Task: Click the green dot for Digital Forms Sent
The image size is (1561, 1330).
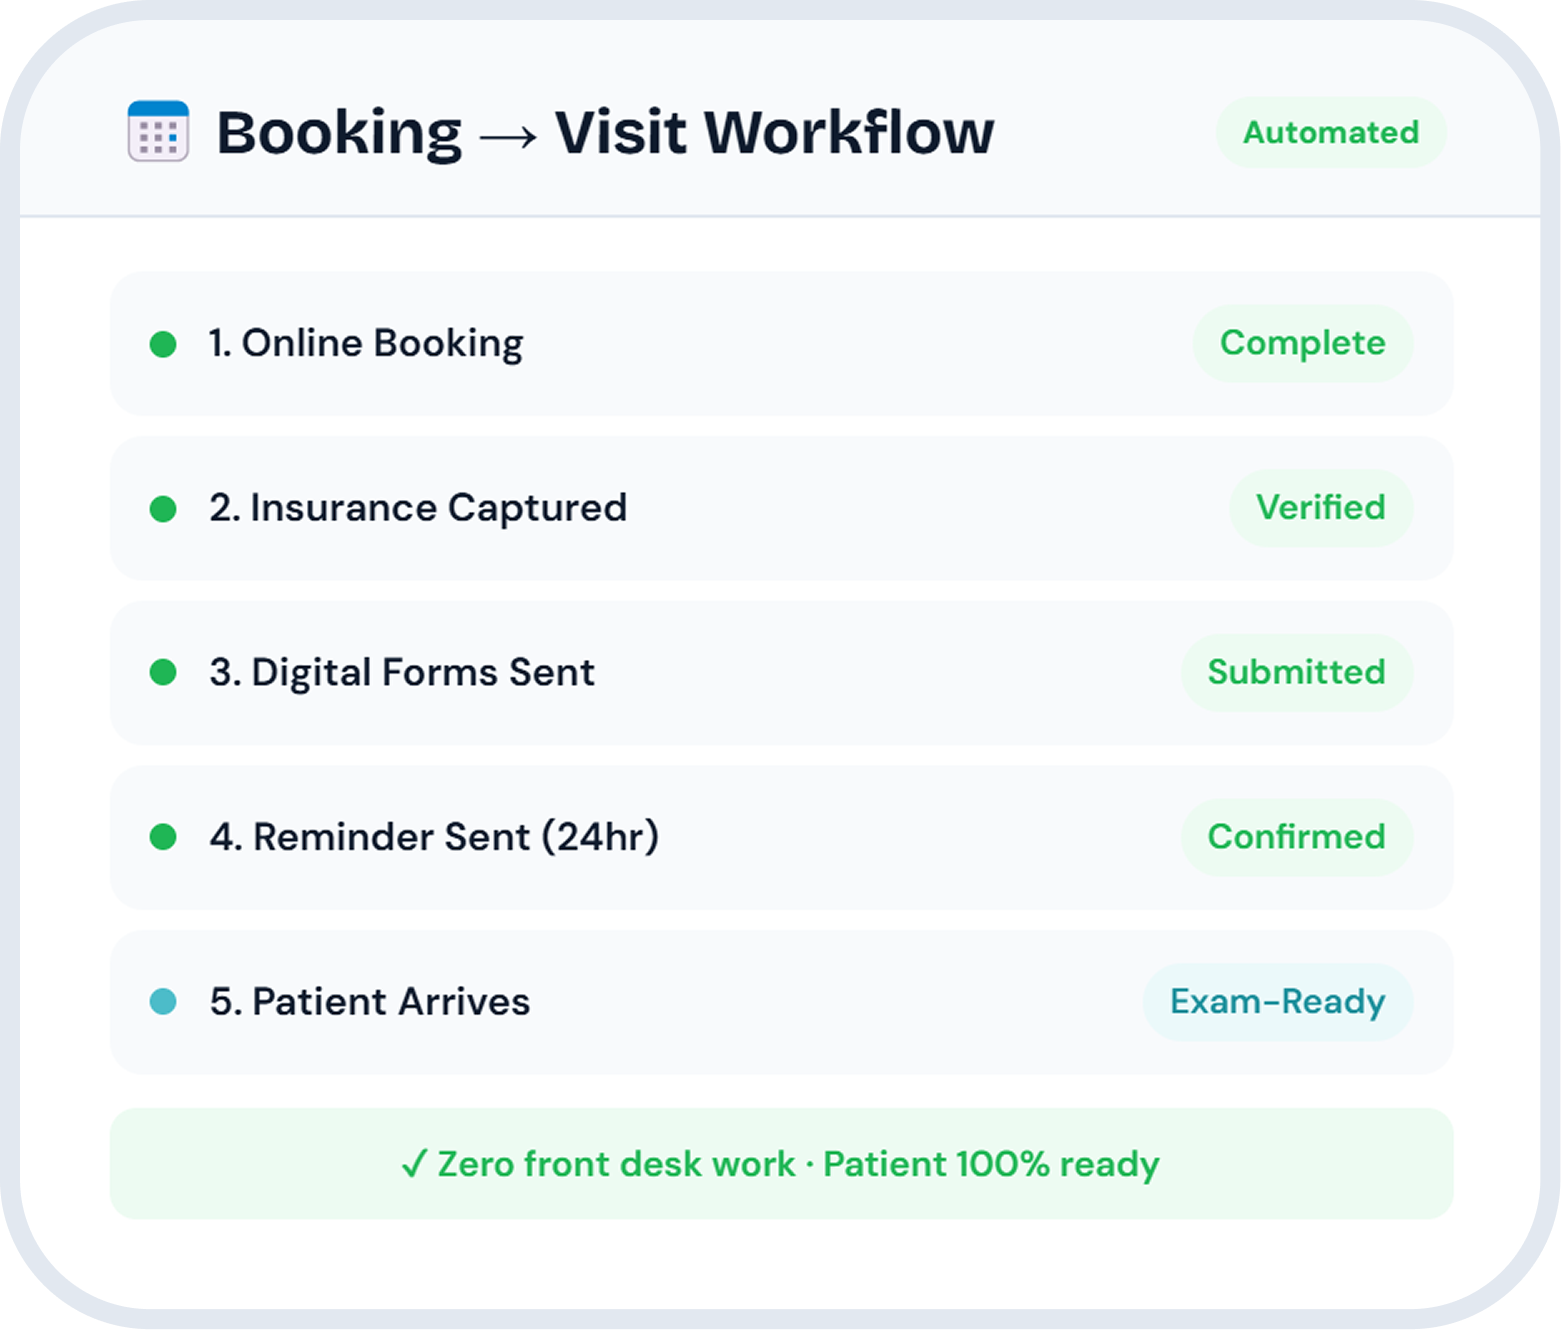Action: click(x=163, y=673)
